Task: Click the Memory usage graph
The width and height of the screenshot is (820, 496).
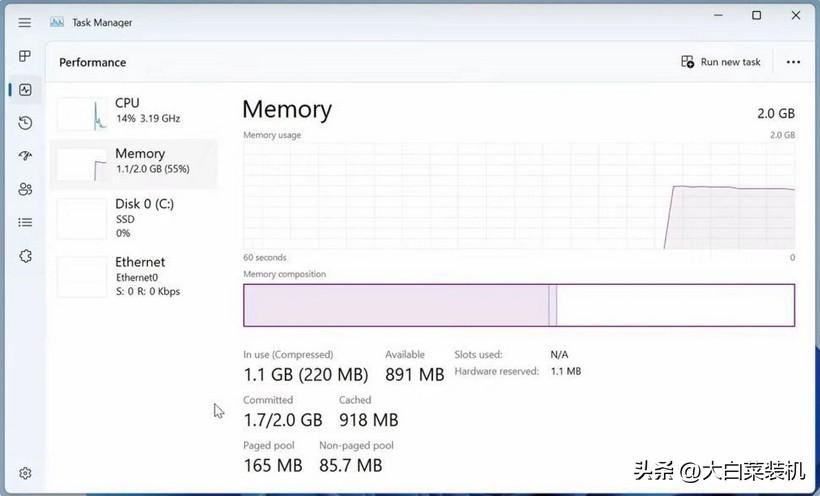Action: (x=519, y=195)
